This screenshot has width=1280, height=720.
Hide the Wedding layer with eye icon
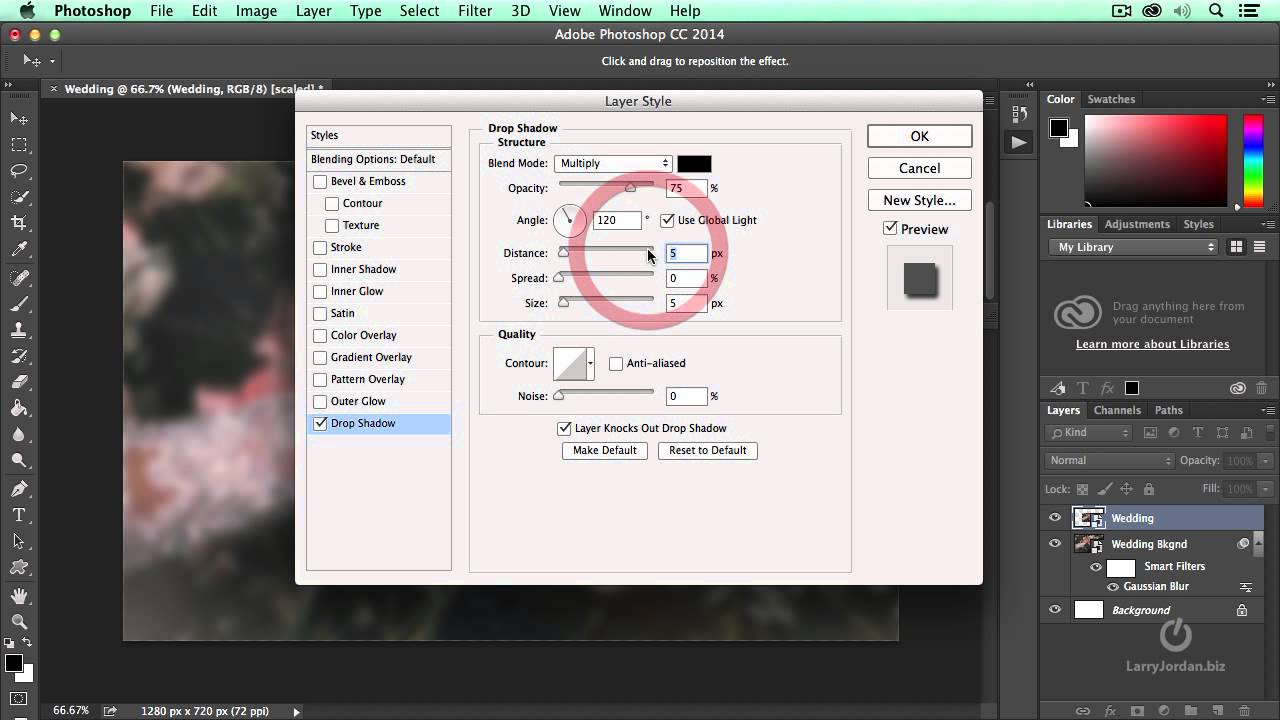coord(1055,518)
